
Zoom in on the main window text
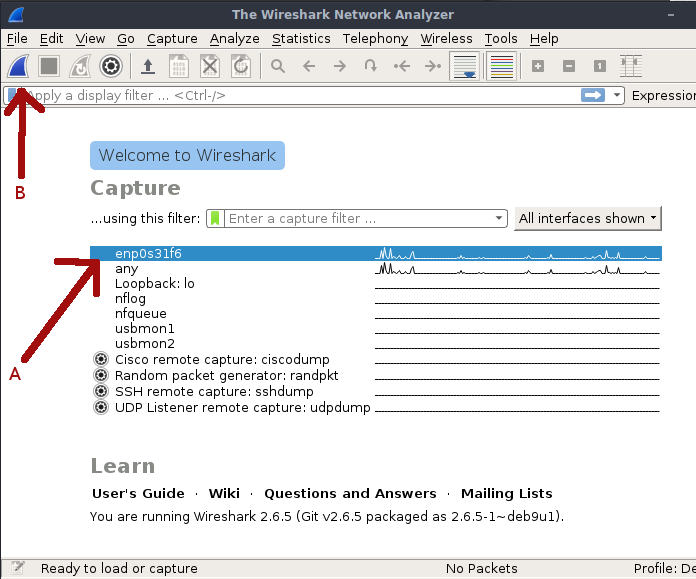coord(538,67)
